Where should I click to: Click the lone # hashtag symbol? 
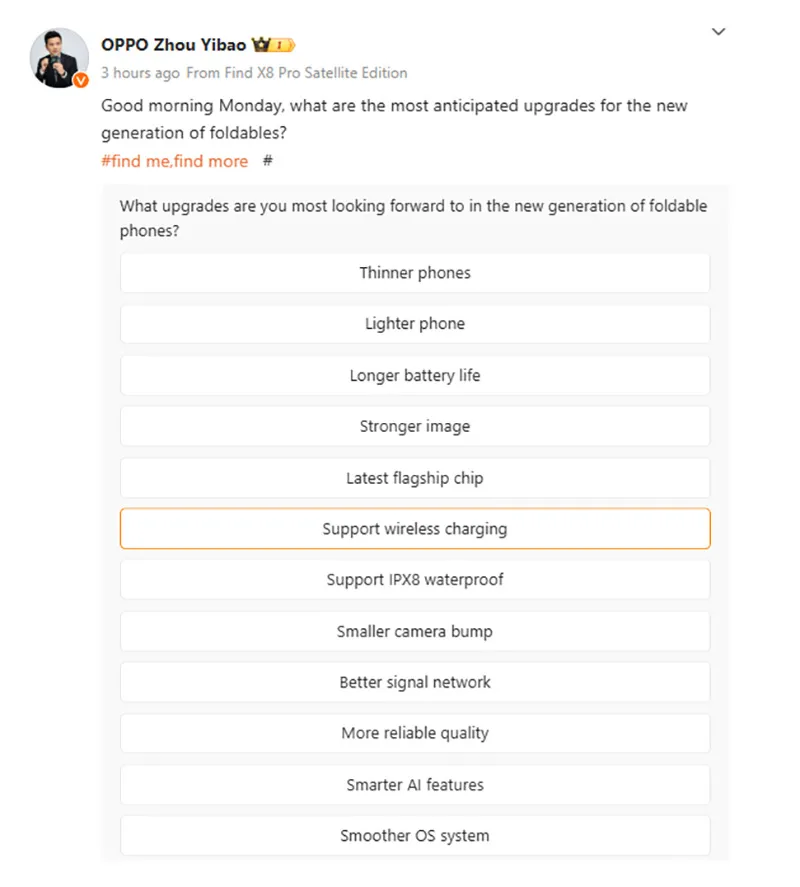(268, 161)
